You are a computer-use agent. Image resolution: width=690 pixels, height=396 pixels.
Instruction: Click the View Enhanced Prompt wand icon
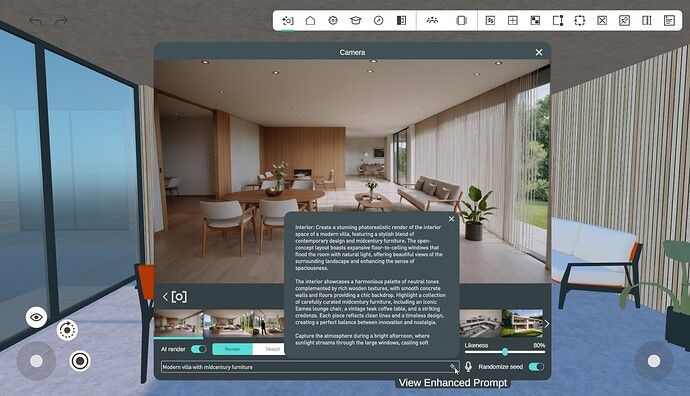pyautogui.click(x=454, y=367)
